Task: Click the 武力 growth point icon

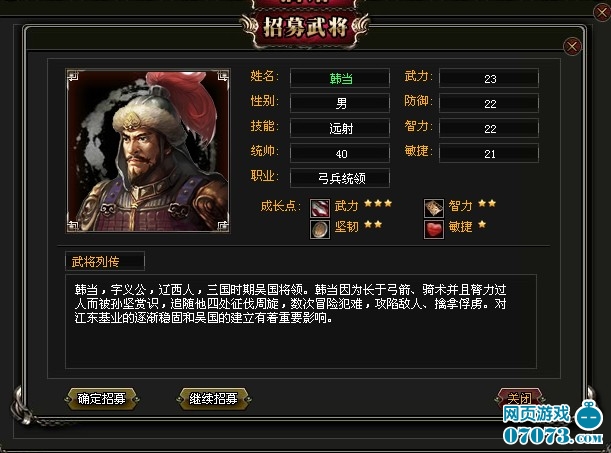Action: (320, 208)
